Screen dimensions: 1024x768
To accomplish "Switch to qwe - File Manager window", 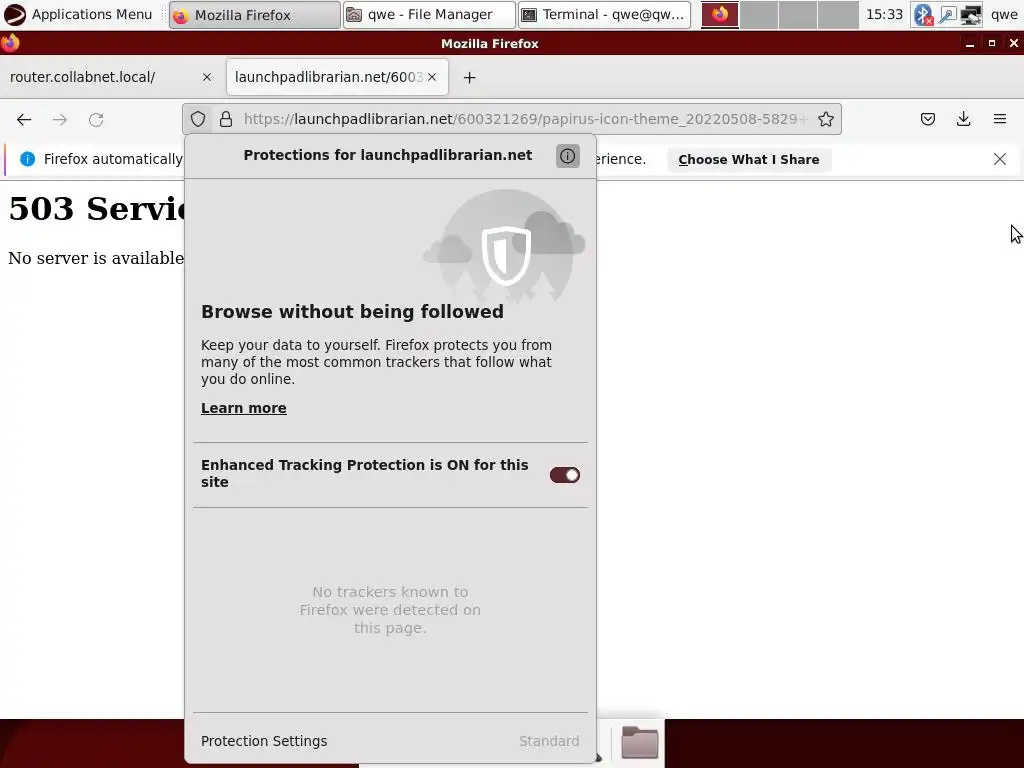I will click(429, 15).
